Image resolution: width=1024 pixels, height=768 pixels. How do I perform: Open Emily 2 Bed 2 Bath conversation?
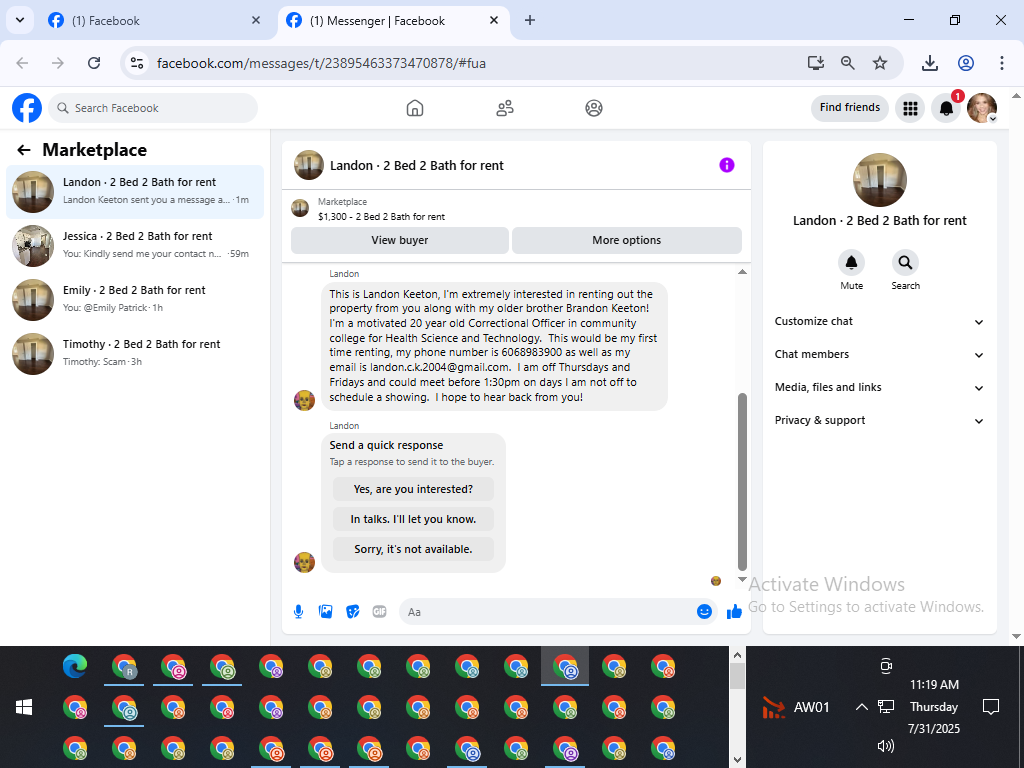click(135, 300)
